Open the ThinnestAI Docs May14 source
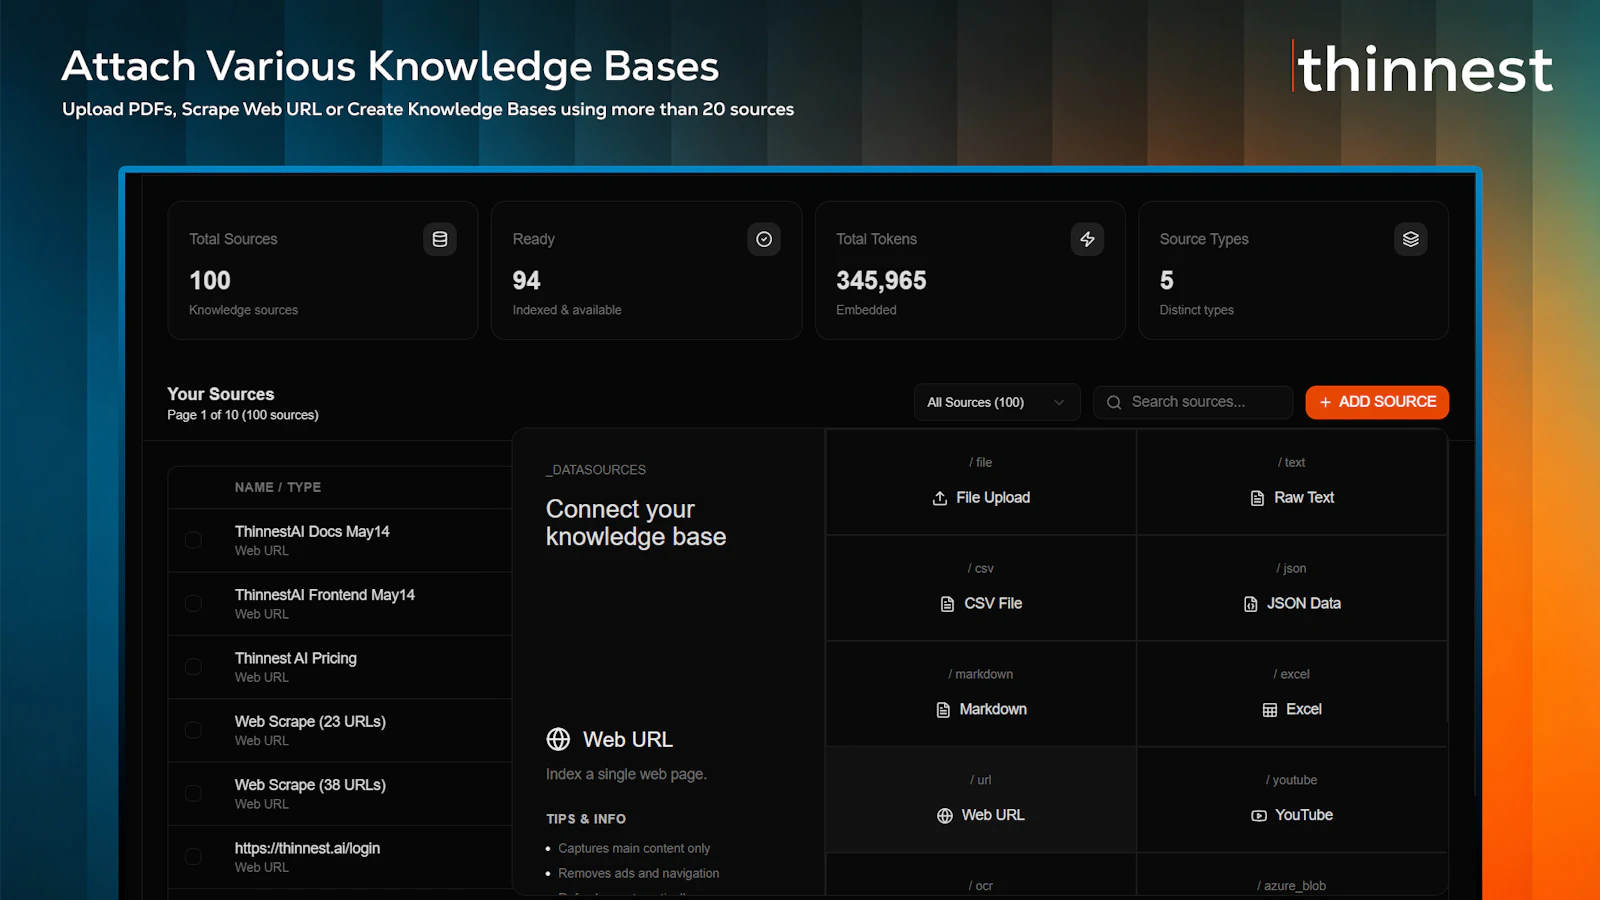This screenshot has width=1600, height=900. coord(312,531)
